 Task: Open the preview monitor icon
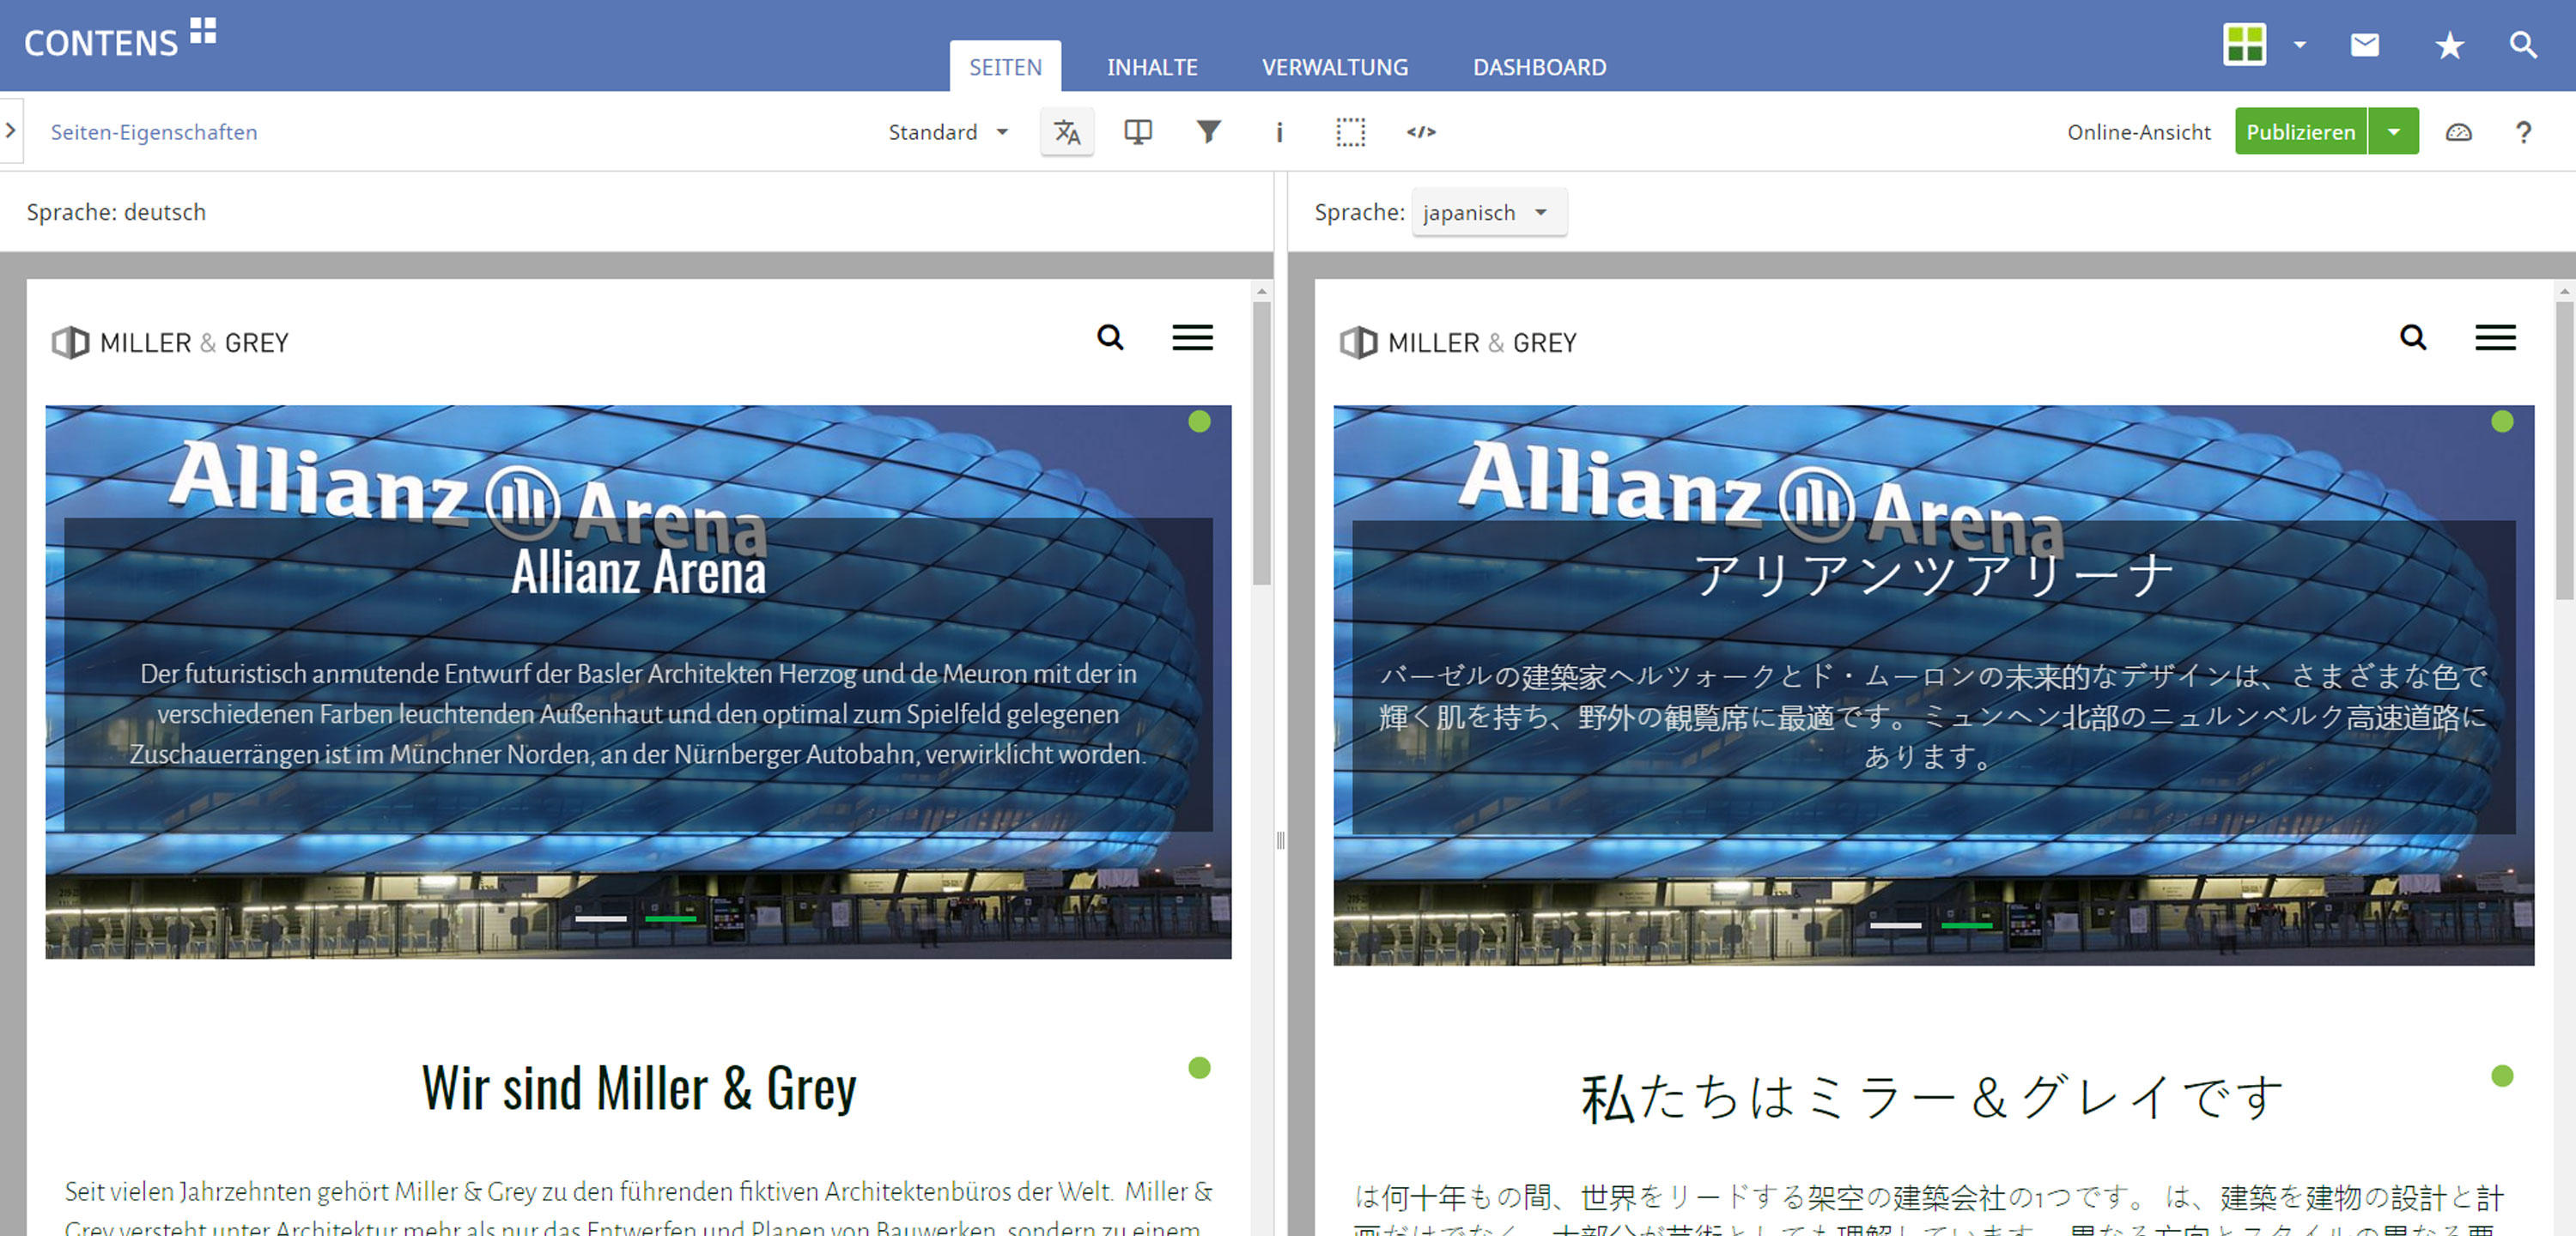pyautogui.click(x=1139, y=131)
